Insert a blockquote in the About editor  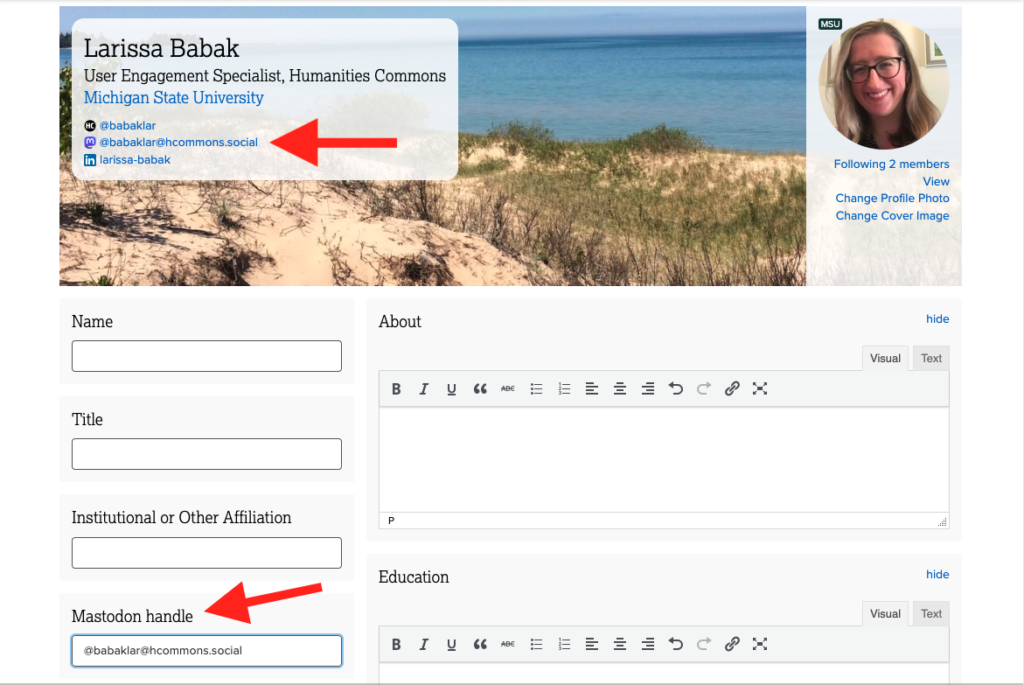480,389
